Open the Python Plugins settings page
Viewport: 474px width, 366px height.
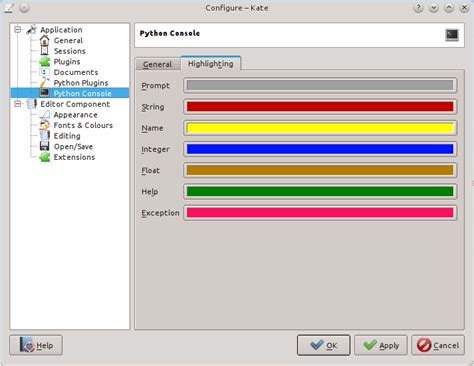coord(81,83)
